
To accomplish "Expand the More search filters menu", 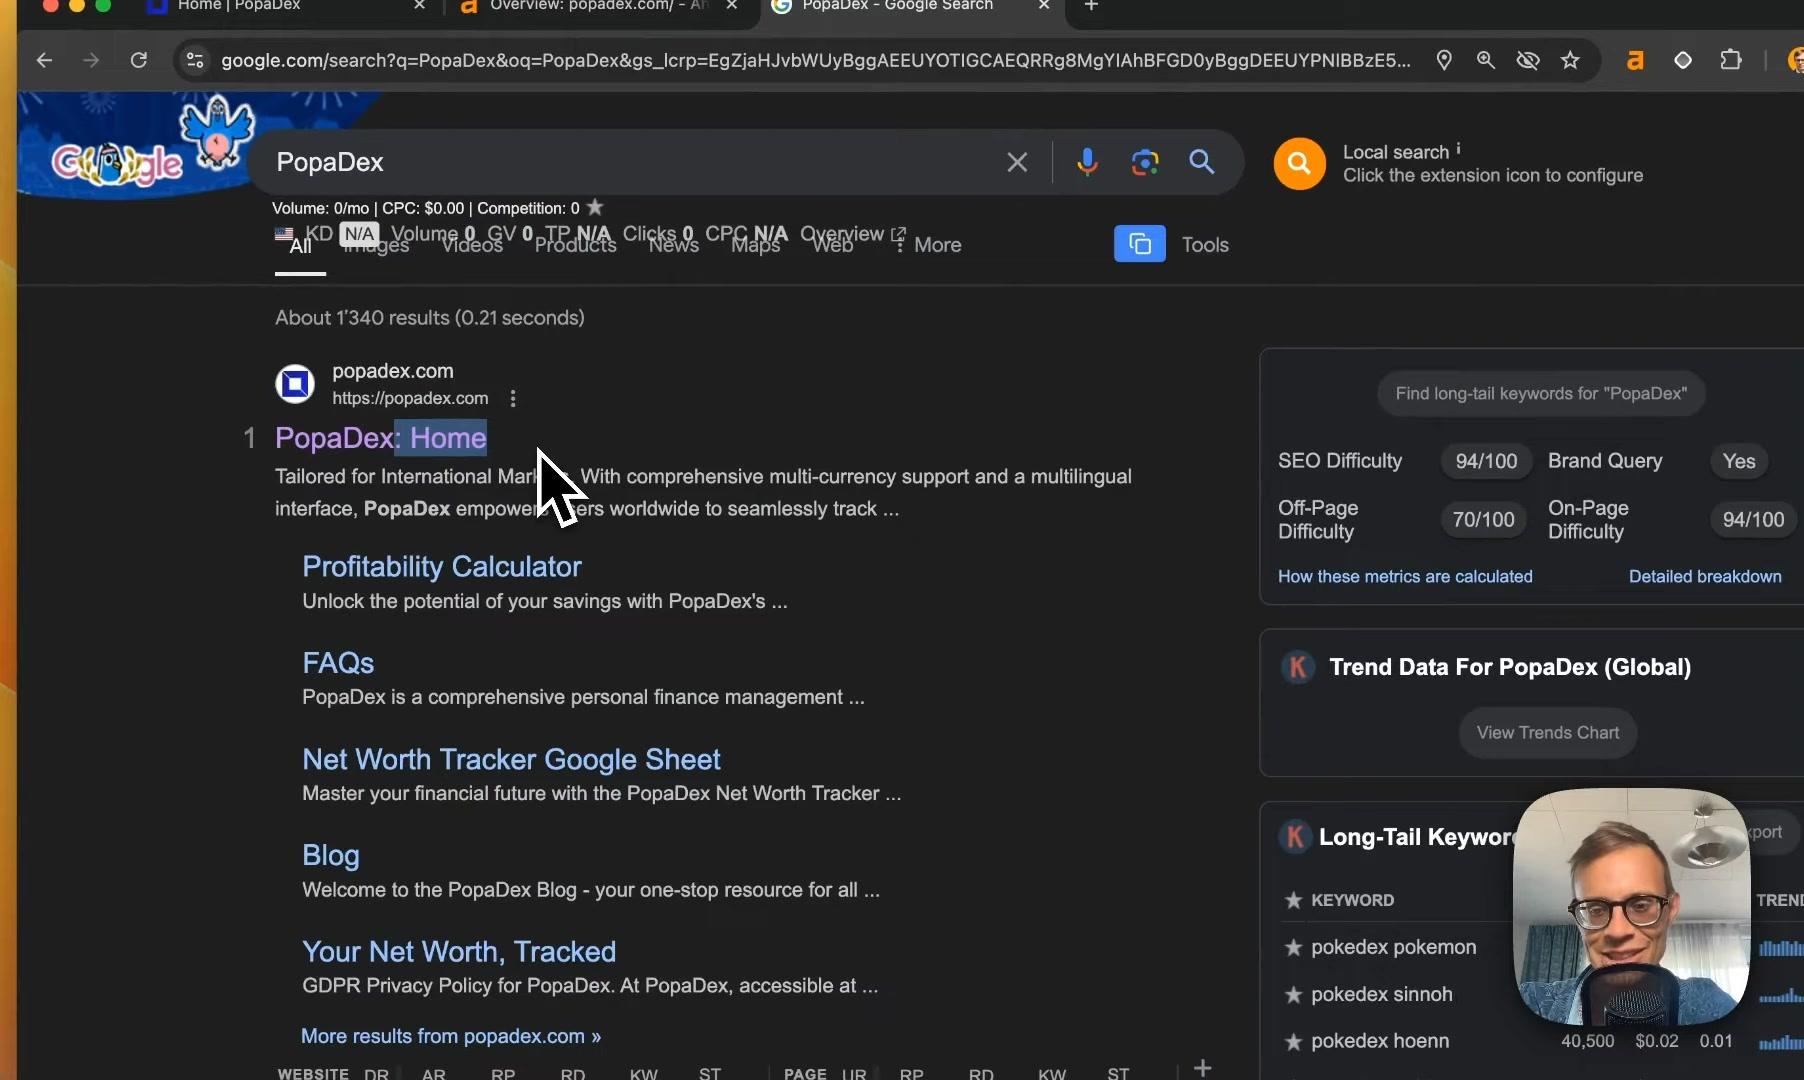I will click(x=927, y=245).
